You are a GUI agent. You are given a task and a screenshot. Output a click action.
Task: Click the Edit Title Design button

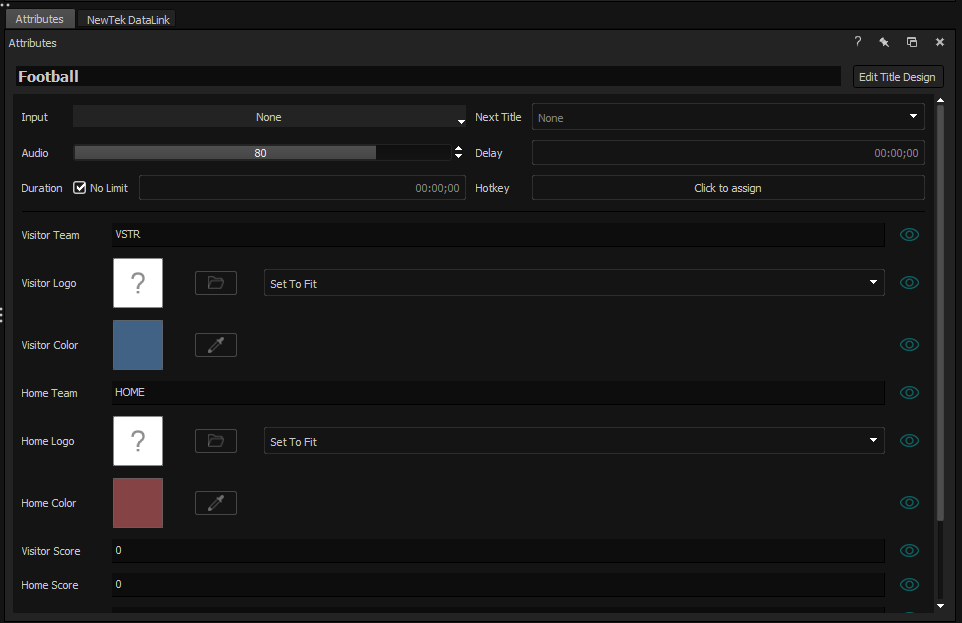pos(897,77)
